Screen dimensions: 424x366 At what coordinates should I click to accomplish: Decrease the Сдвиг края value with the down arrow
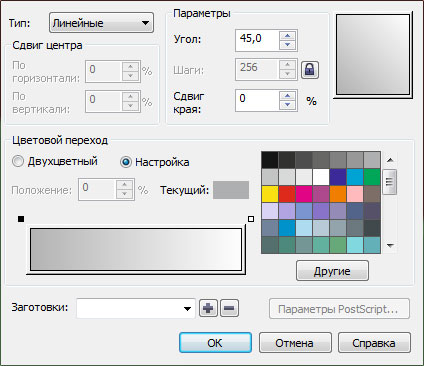pyautogui.click(x=287, y=105)
